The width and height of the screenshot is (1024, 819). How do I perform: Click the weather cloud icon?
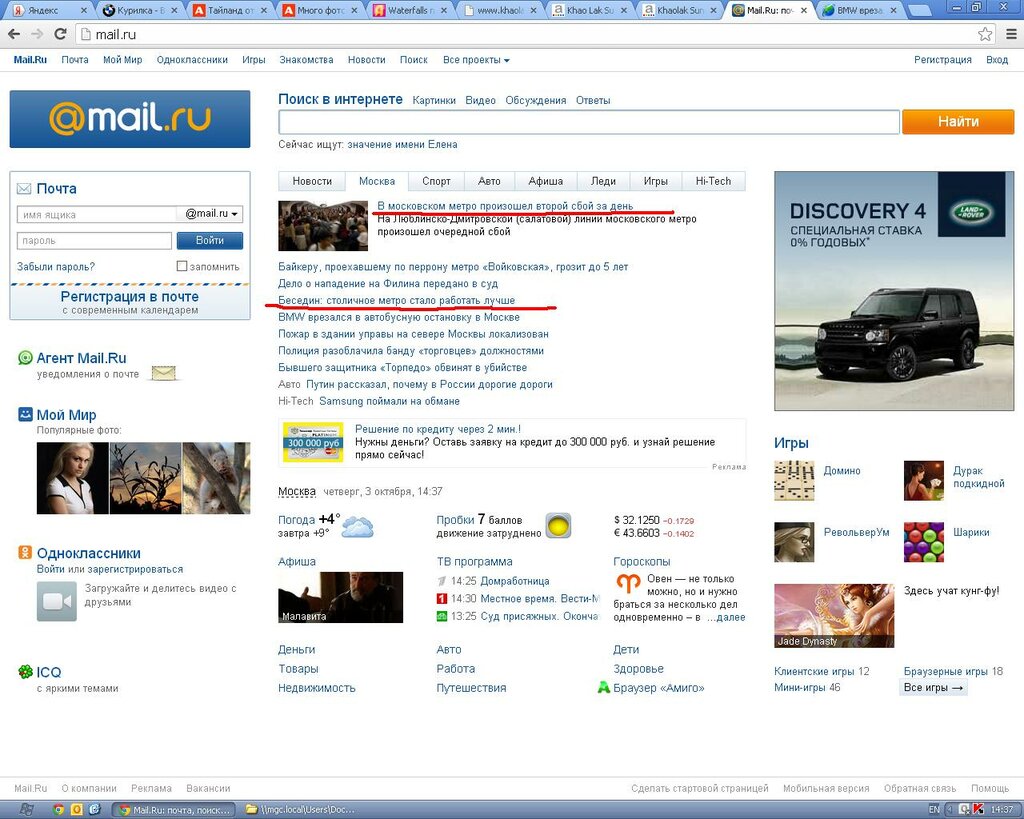[357, 526]
